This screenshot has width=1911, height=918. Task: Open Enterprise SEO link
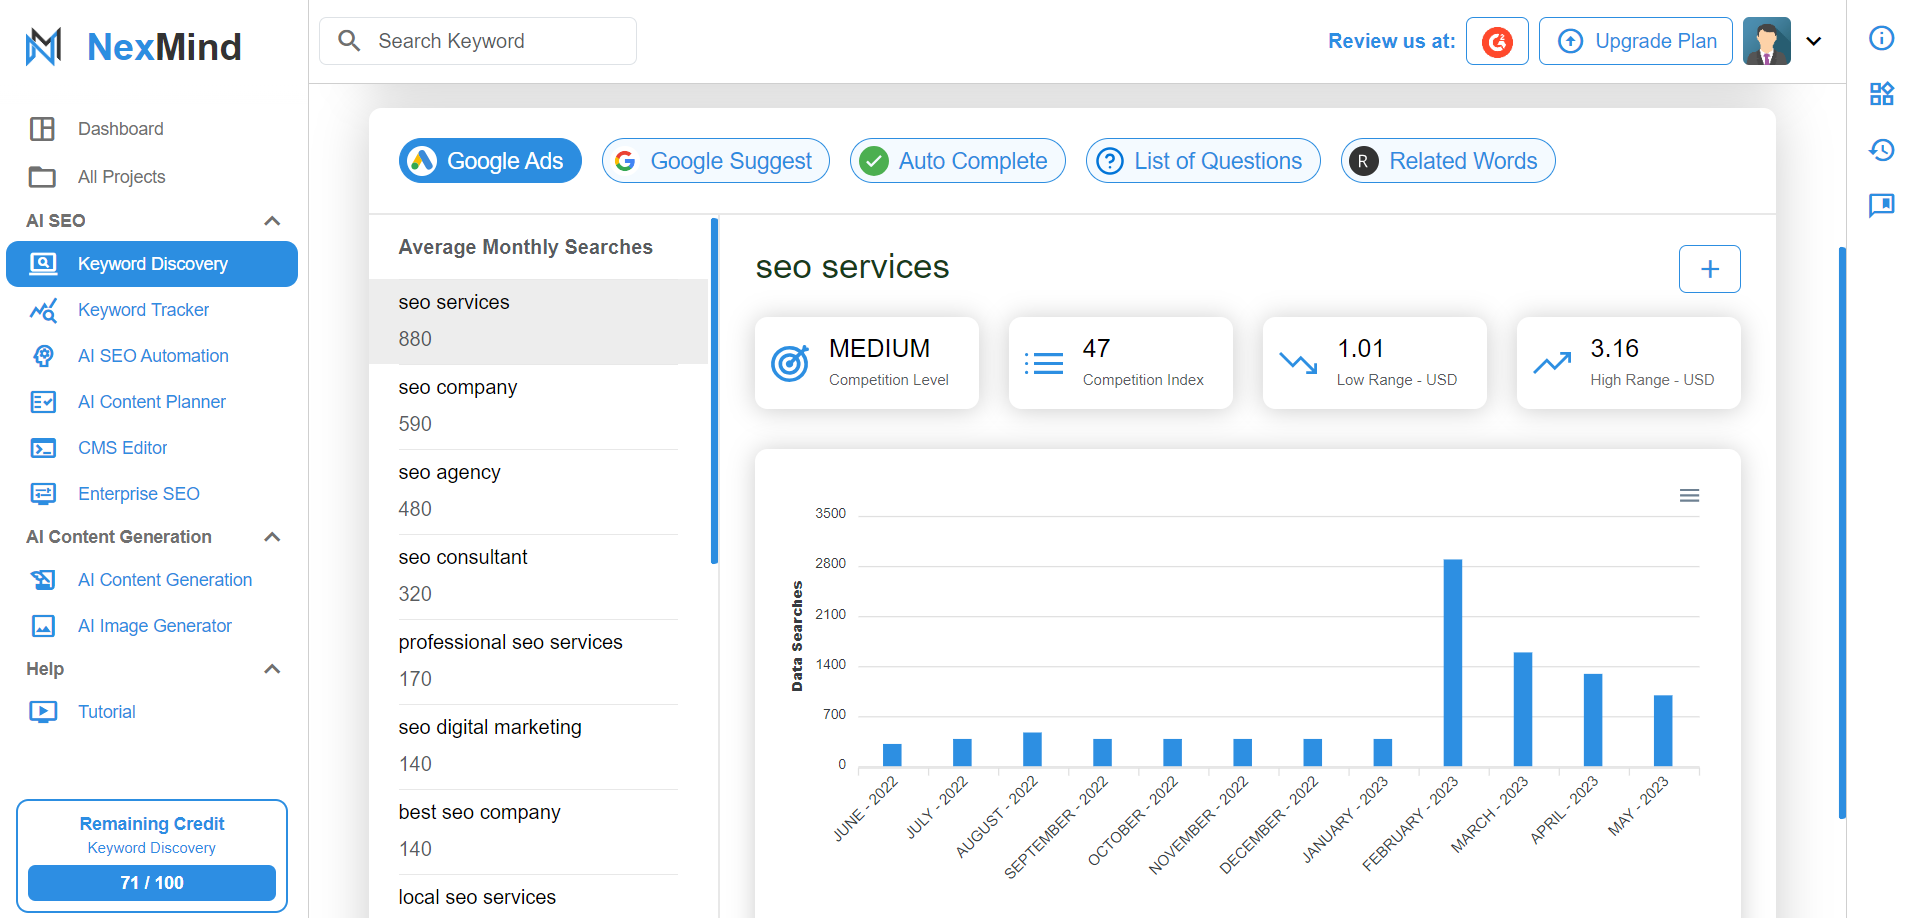click(139, 494)
